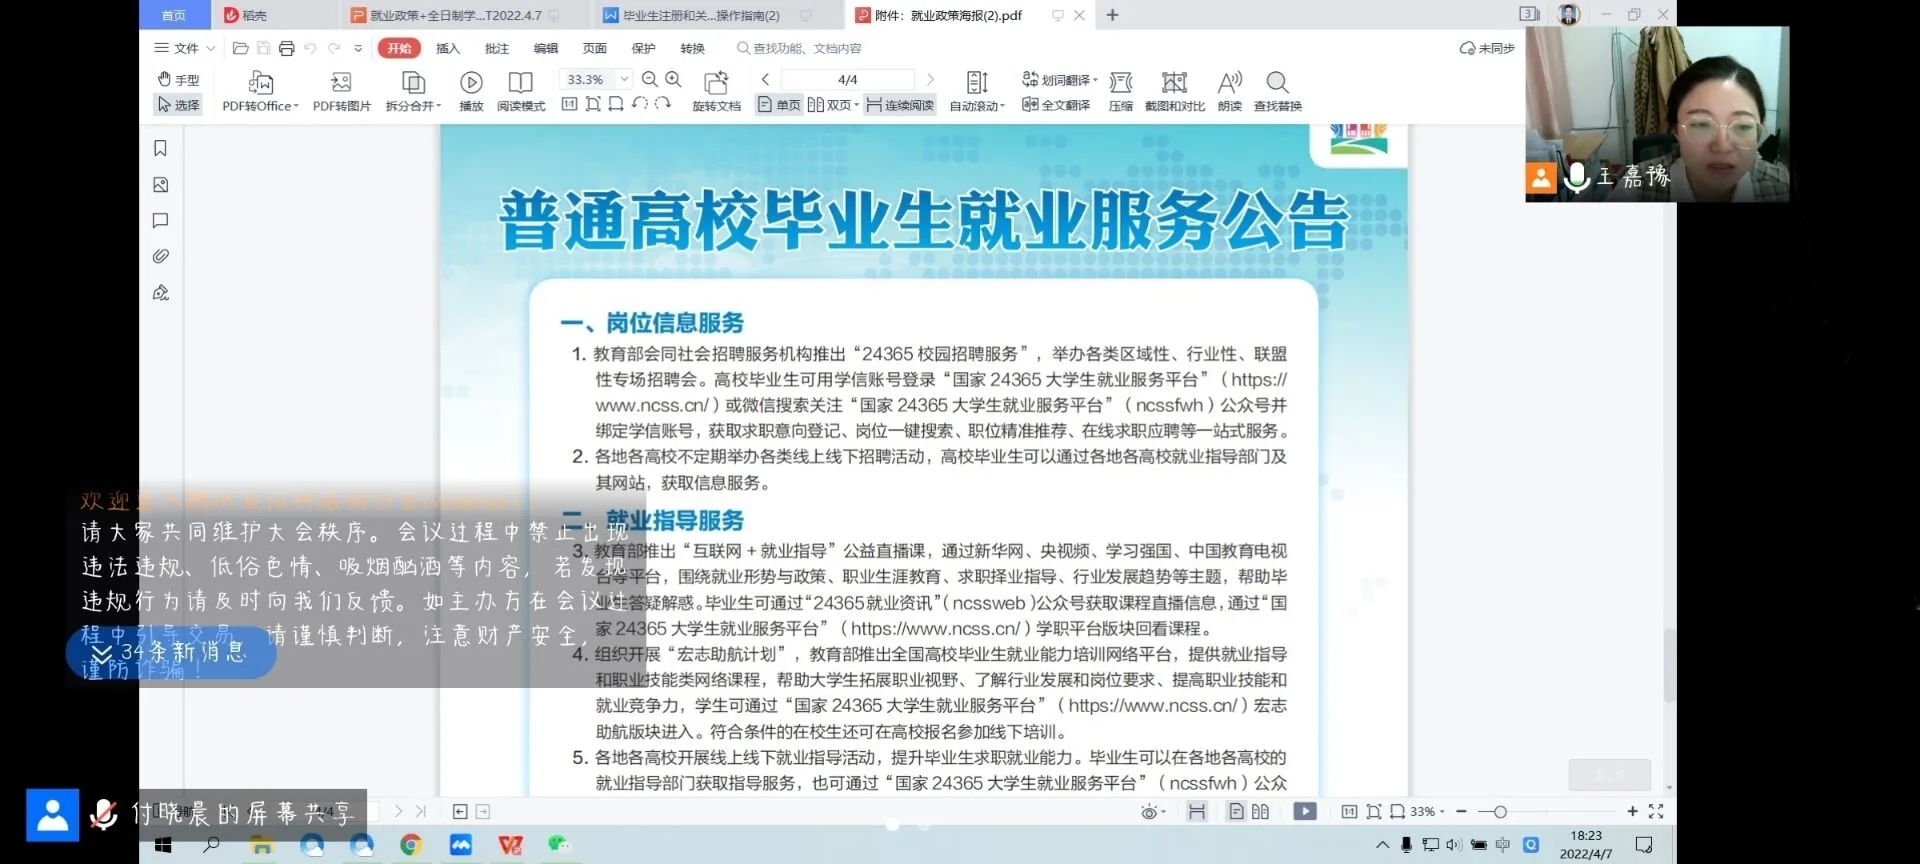Toggle 连续阅读 continuous reading

point(900,105)
